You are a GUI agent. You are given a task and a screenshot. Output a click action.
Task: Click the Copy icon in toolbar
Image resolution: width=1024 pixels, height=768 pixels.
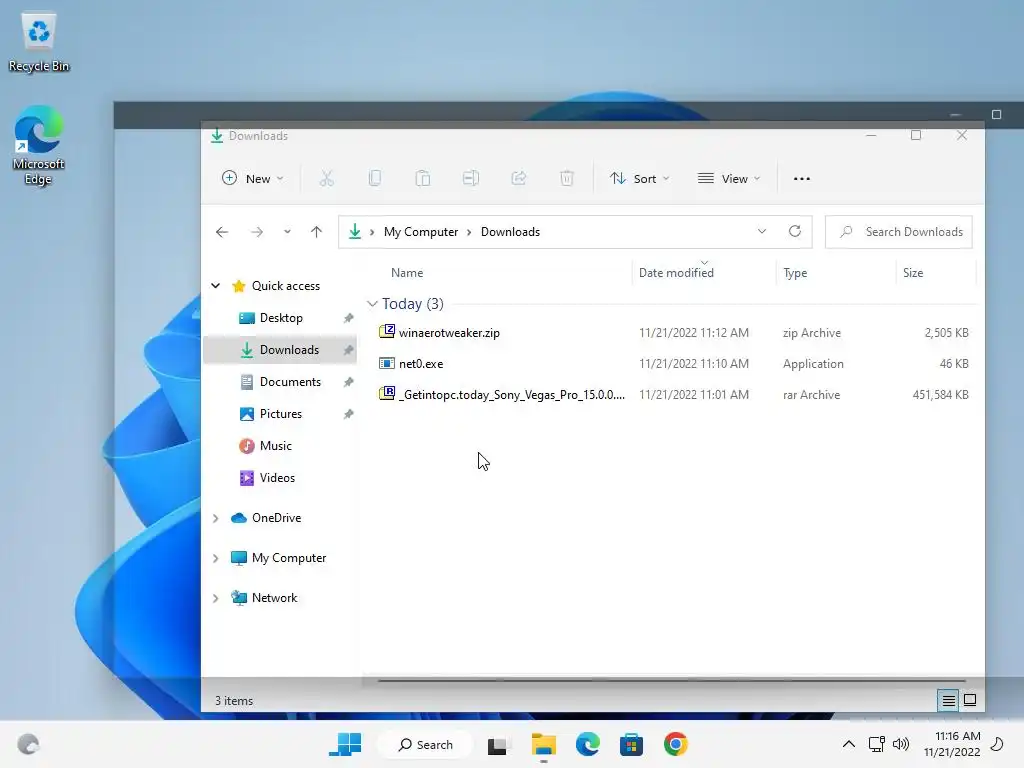click(375, 178)
